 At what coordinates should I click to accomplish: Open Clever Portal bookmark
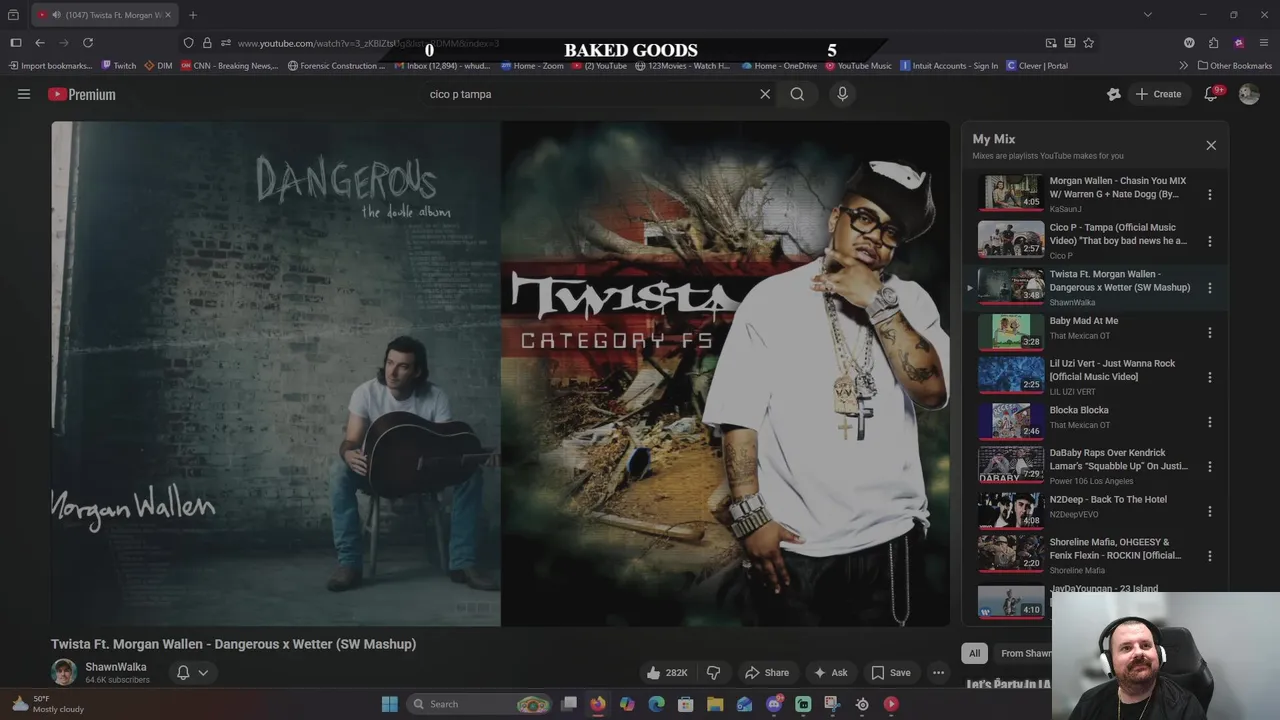click(x=1037, y=66)
